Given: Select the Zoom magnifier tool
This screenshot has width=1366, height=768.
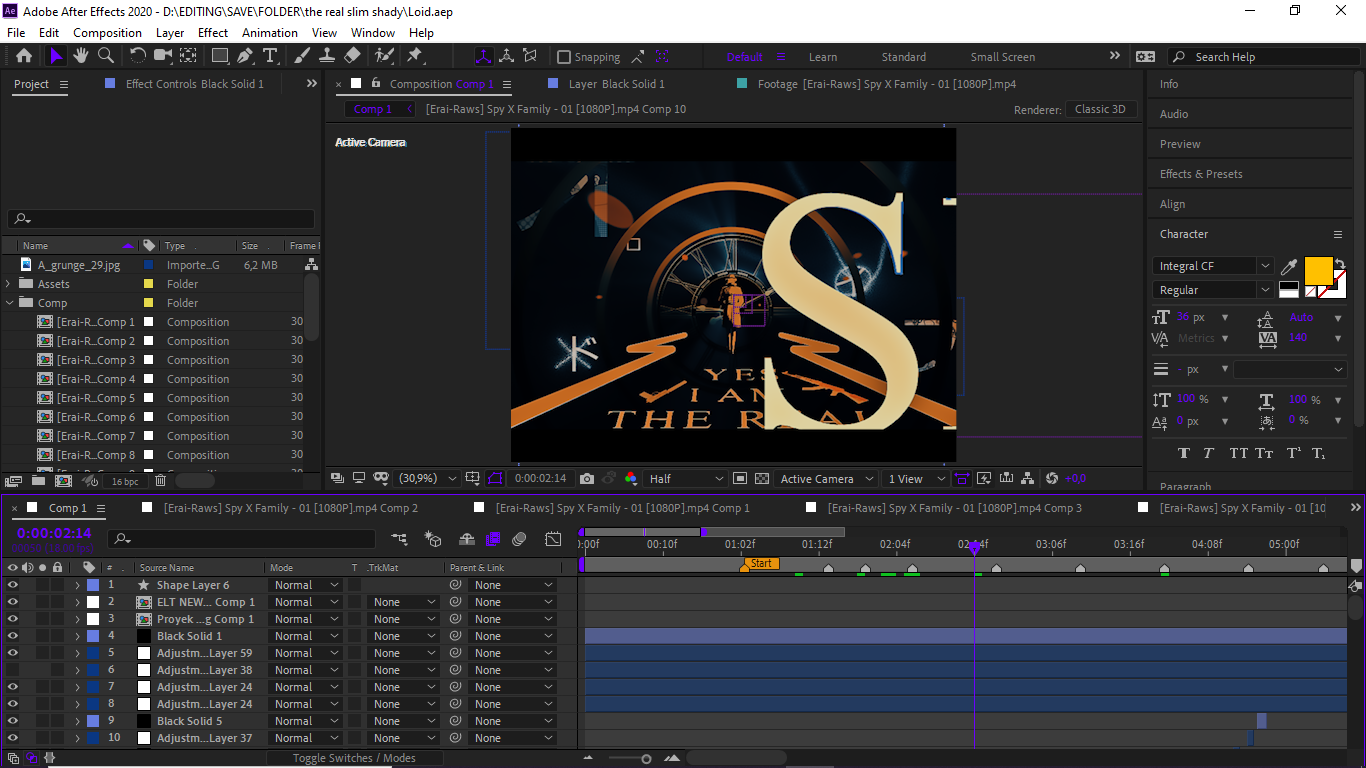Looking at the screenshot, I should 105,56.
